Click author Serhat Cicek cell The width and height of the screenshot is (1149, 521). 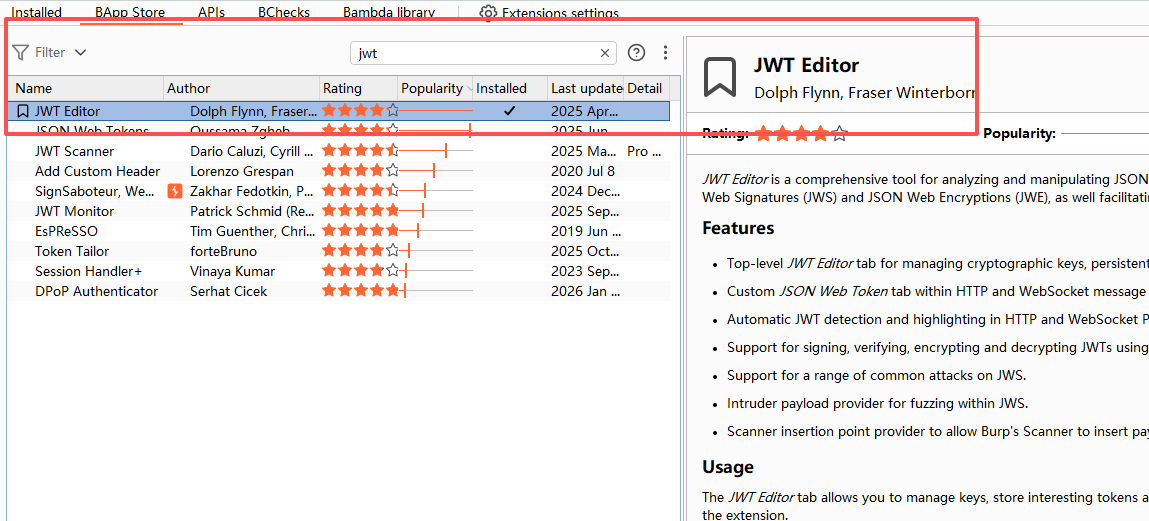tap(229, 291)
